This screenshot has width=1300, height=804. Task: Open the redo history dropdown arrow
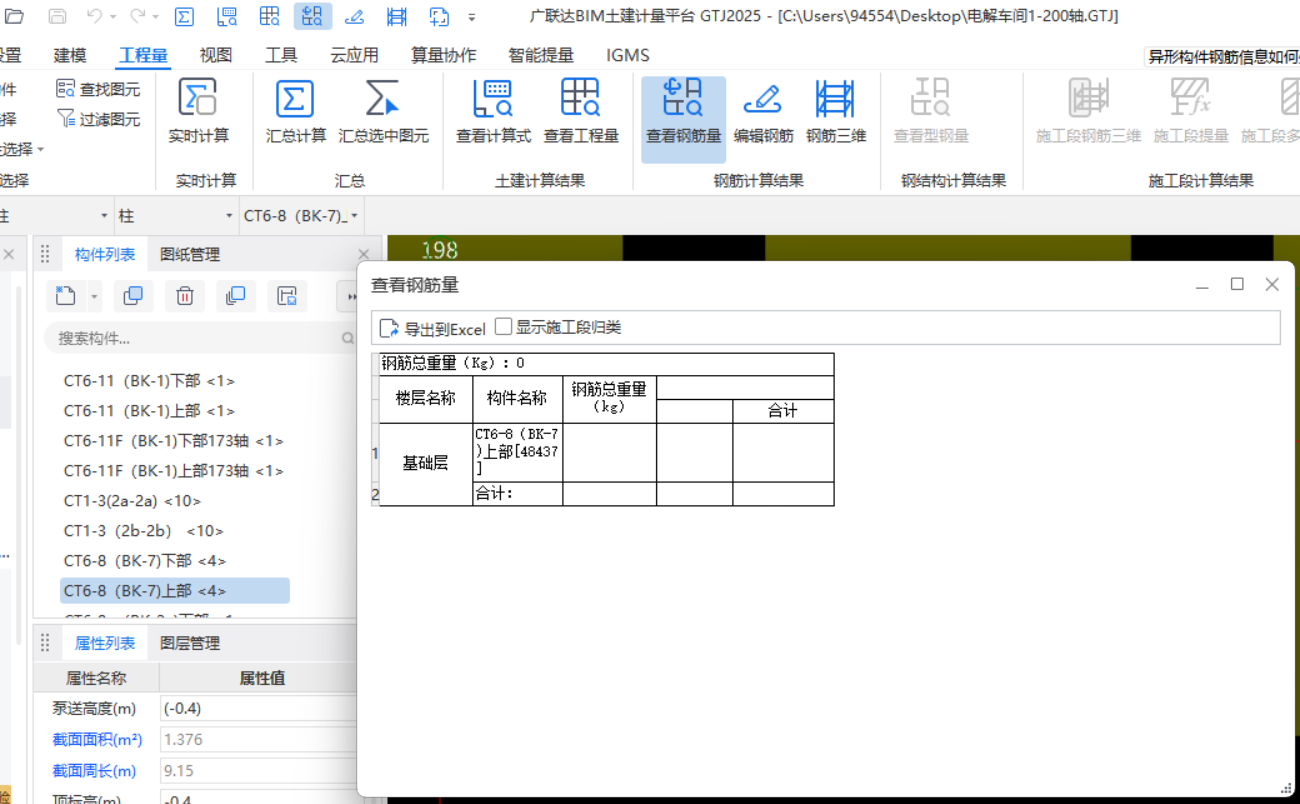[x=157, y=17]
